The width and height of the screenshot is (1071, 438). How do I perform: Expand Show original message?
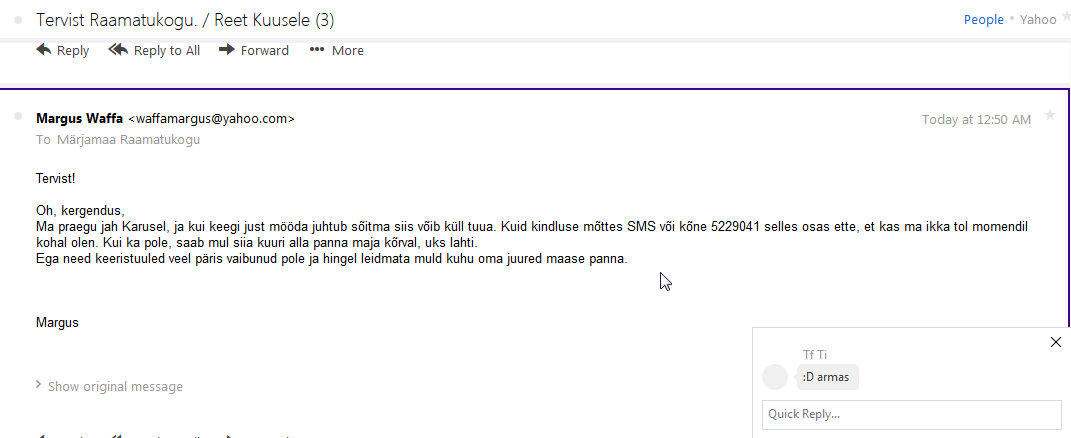115,386
